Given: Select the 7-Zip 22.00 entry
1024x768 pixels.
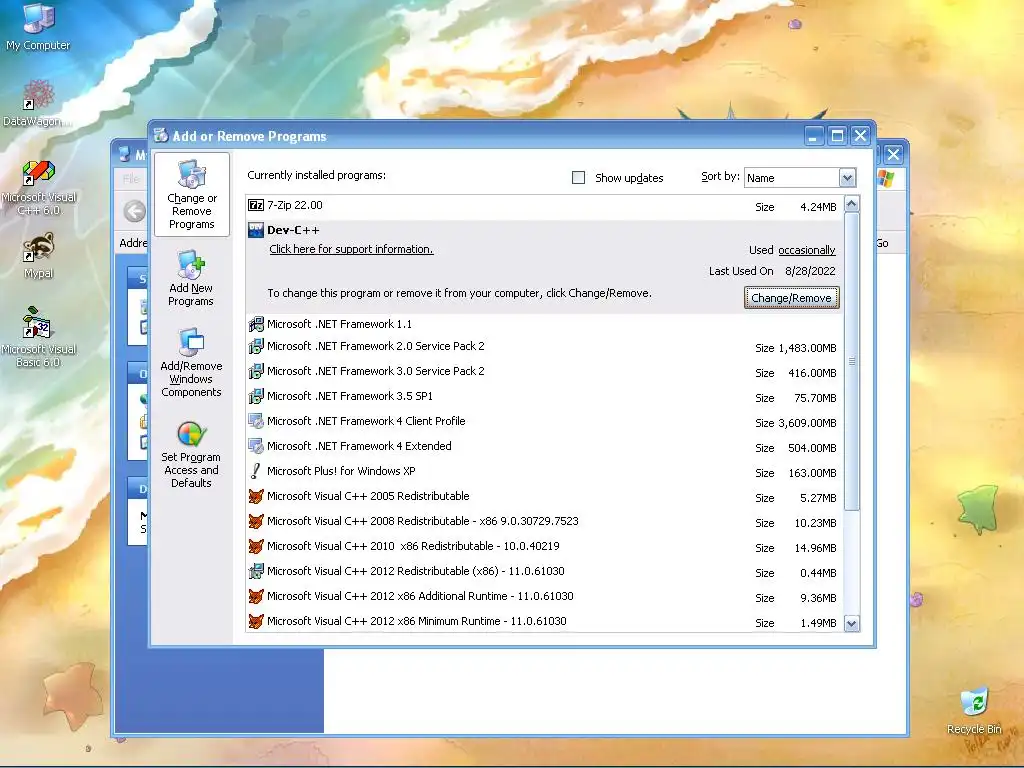Looking at the screenshot, I should (x=545, y=206).
